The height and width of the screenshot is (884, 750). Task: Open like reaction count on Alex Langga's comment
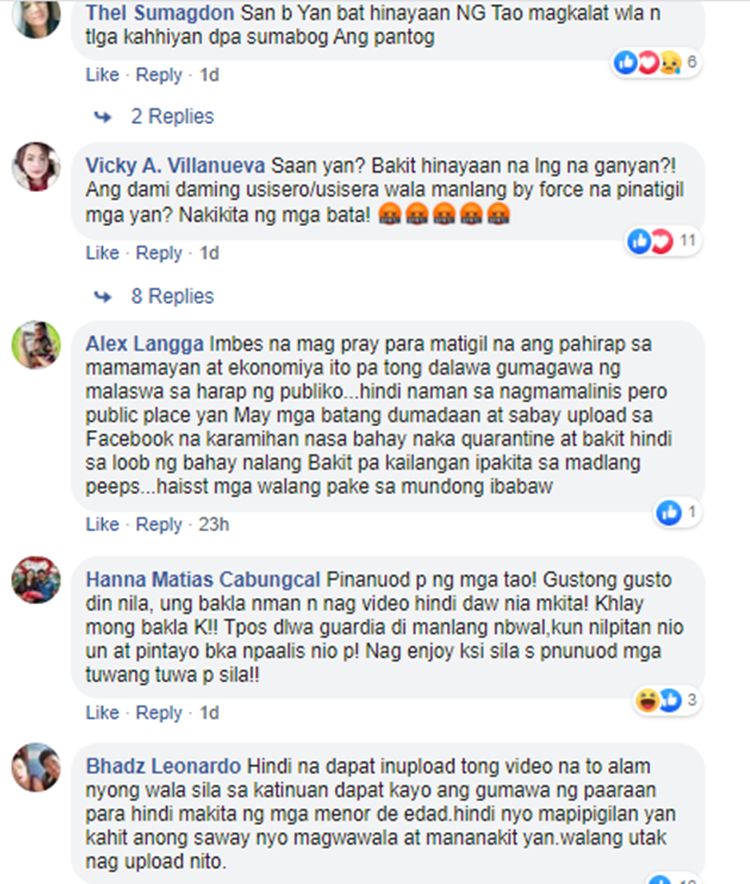pyautogui.click(x=677, y=512)
